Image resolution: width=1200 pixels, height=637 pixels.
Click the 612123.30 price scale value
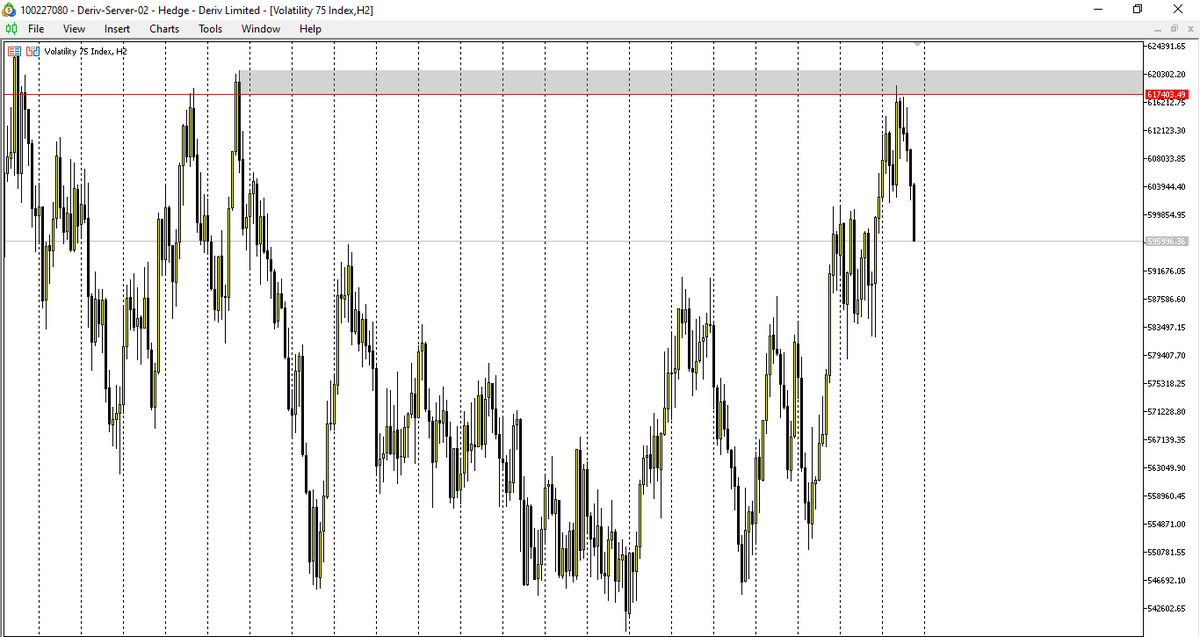click(x=1166, y=130)
